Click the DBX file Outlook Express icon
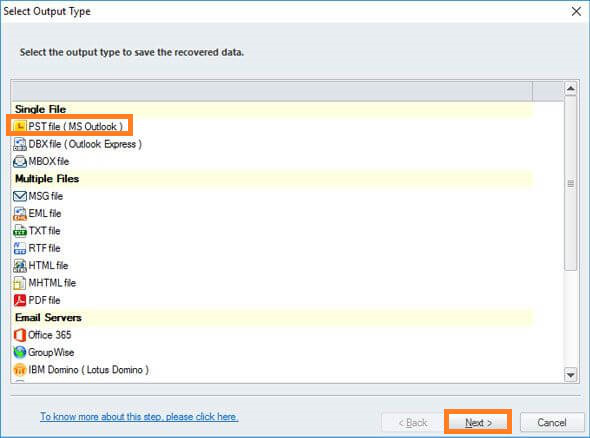The width and height of the screenshot is (590, 438). pyautogui.click(x=20, y=144)
